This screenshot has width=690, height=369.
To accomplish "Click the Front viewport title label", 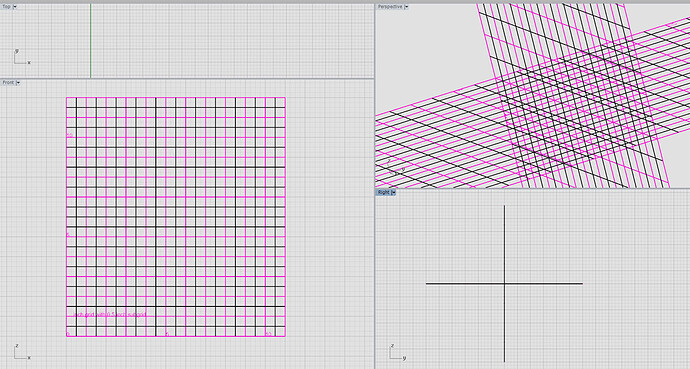I will 8,83.
